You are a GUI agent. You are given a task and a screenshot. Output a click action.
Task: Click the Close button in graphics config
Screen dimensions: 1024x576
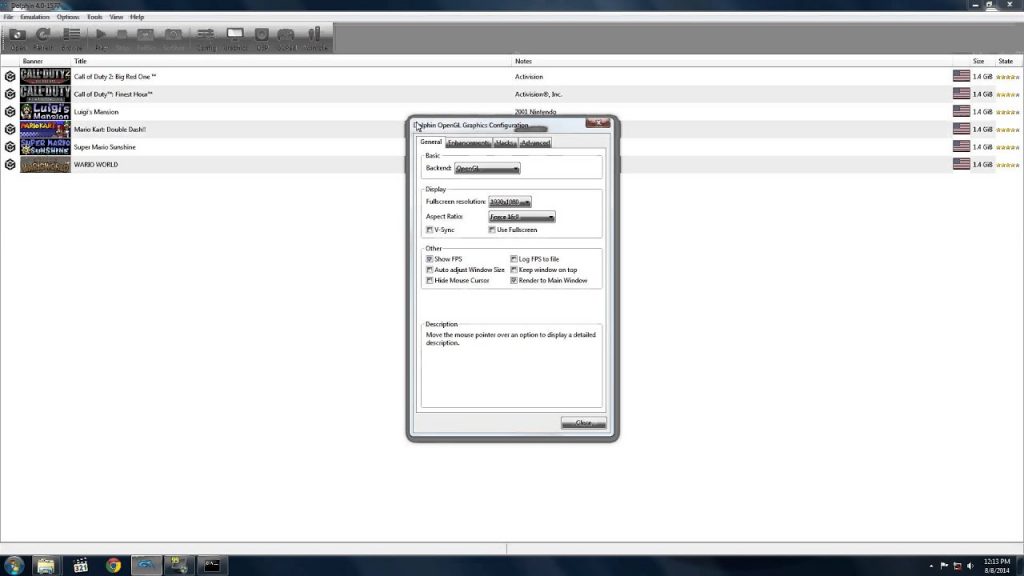coord(583,422)
